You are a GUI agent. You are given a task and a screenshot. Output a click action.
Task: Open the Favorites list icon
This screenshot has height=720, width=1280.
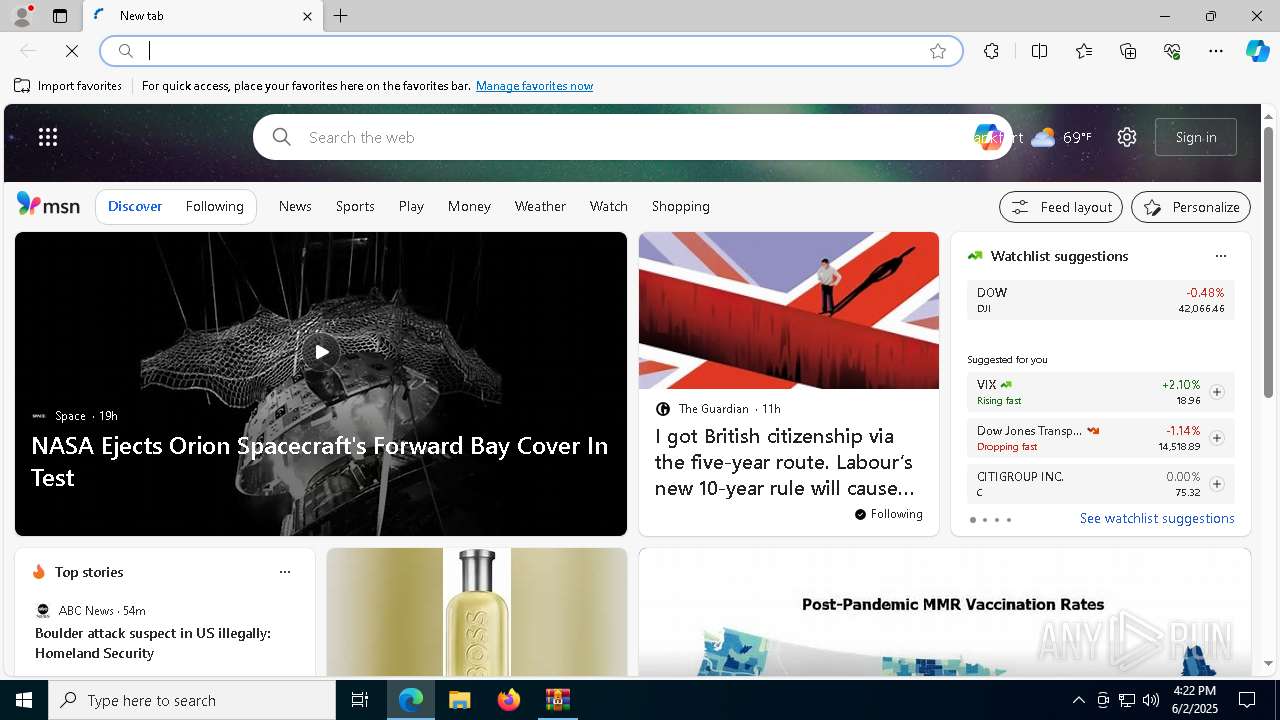[1084, 51]
